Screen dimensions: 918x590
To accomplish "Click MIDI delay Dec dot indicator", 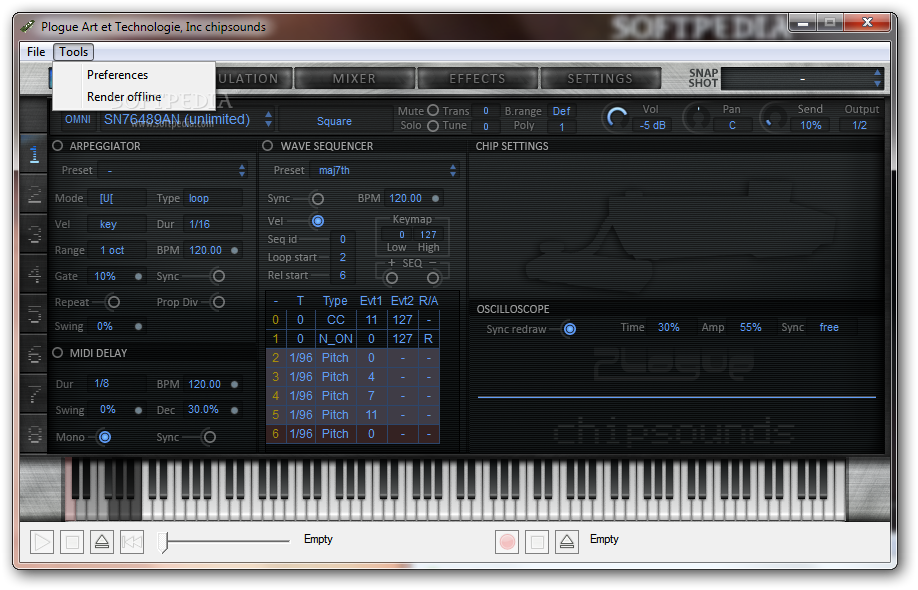I will 234,410.
